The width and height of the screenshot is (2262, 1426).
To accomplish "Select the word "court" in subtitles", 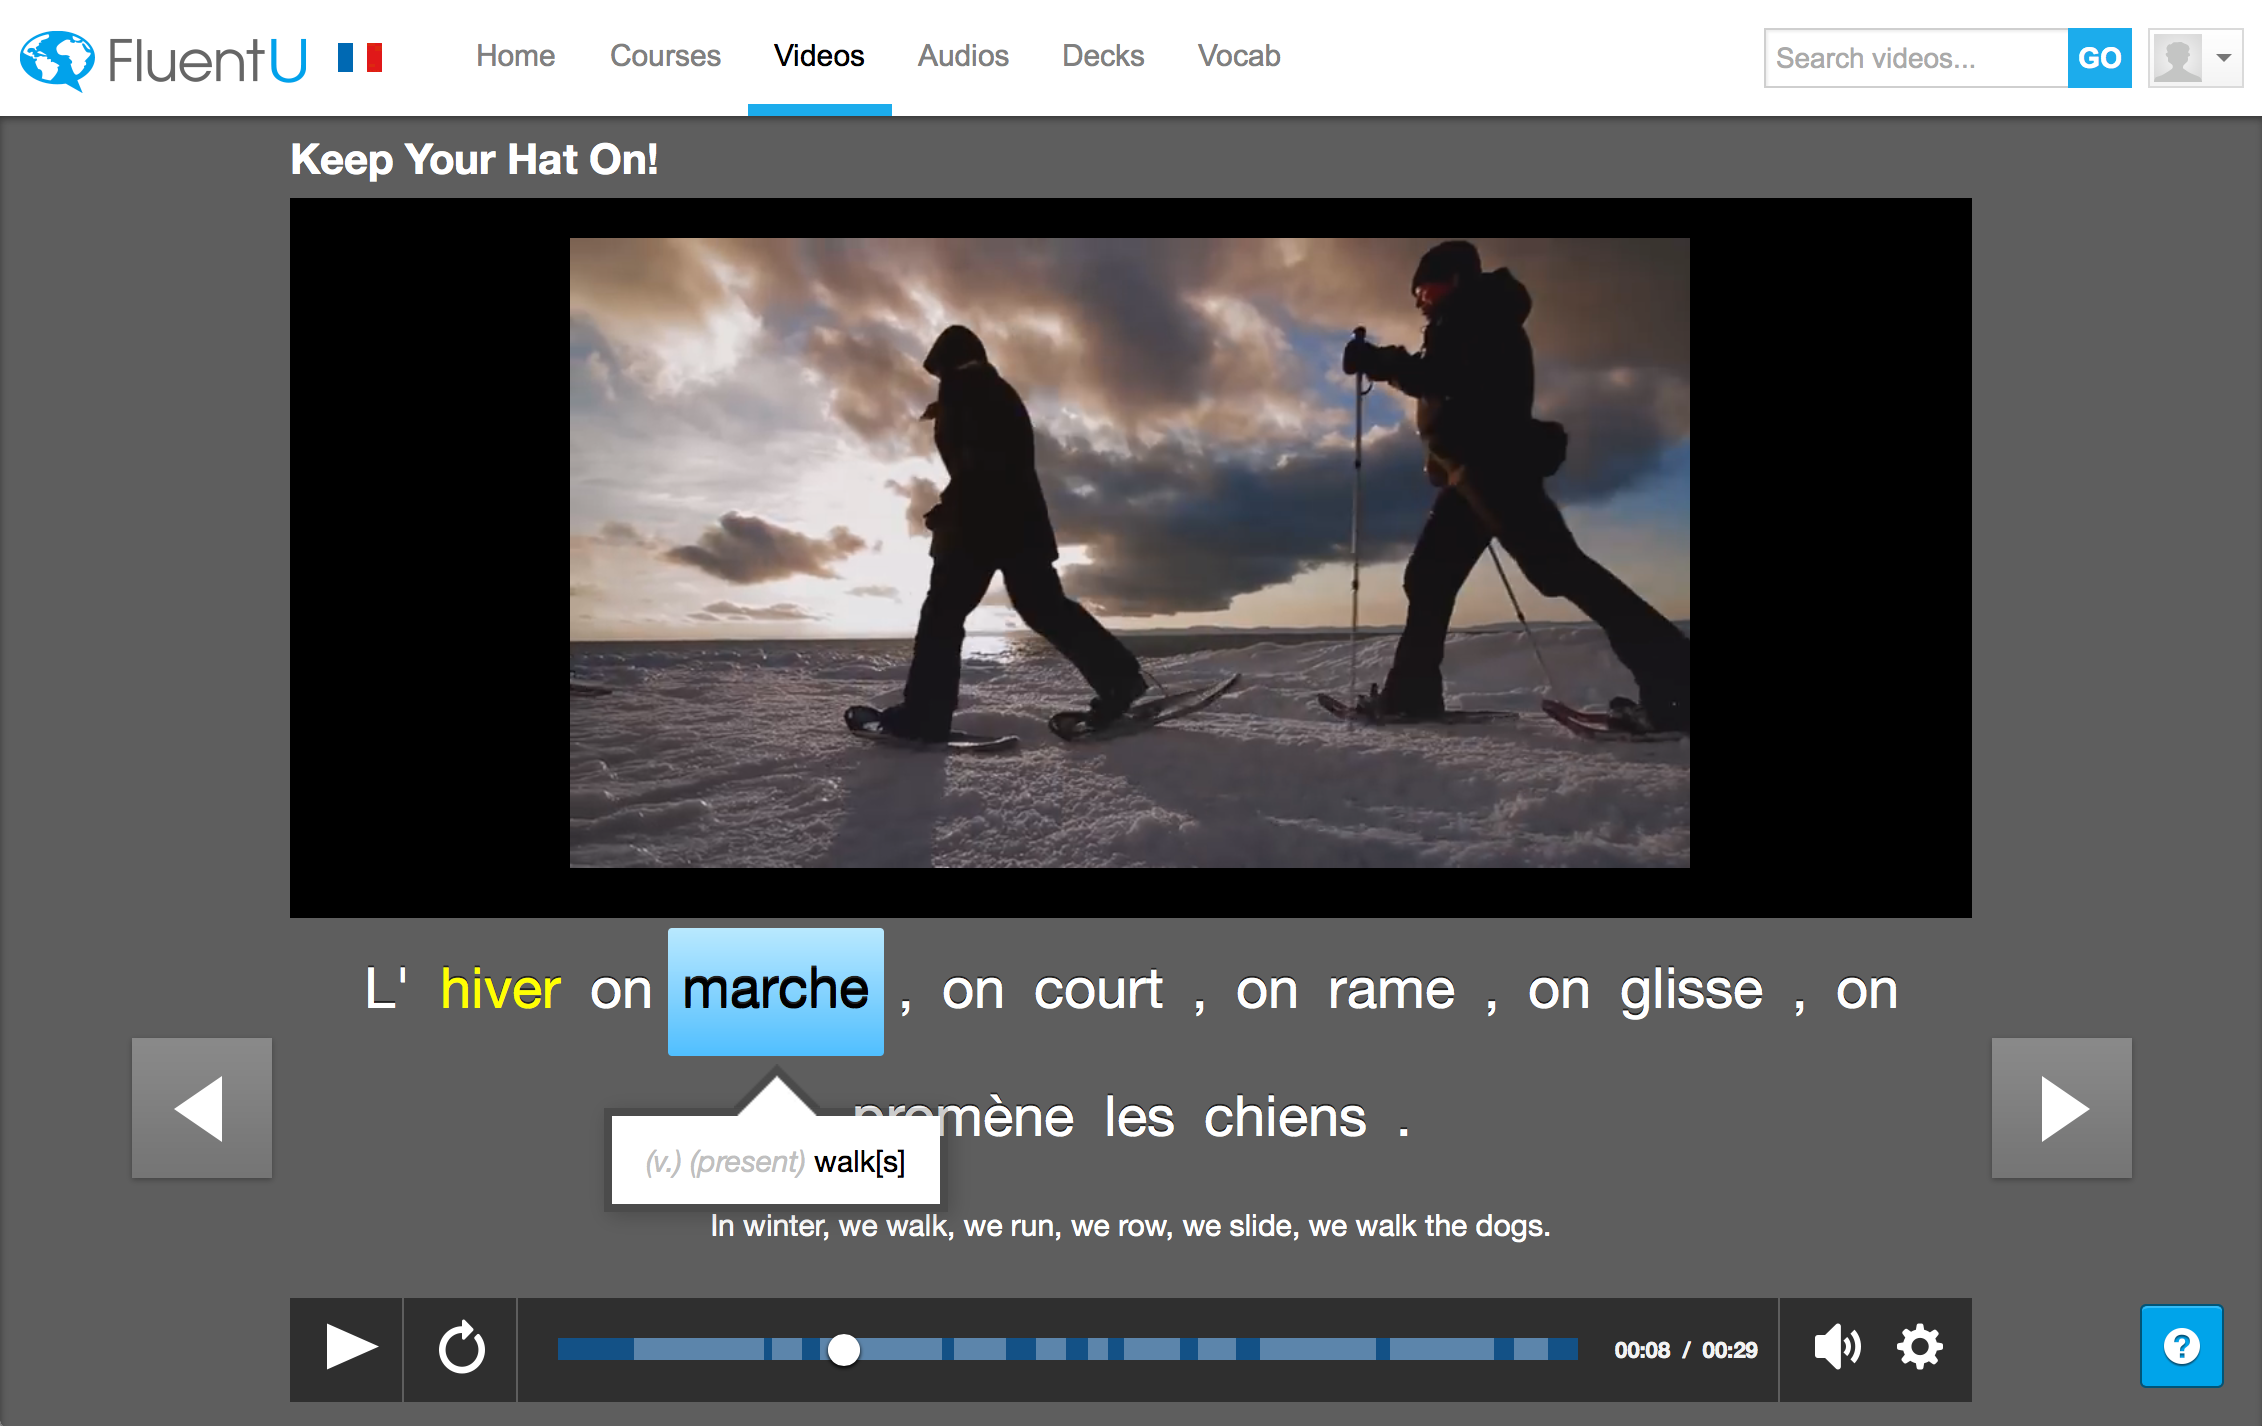I will (x=1098, y=990).
